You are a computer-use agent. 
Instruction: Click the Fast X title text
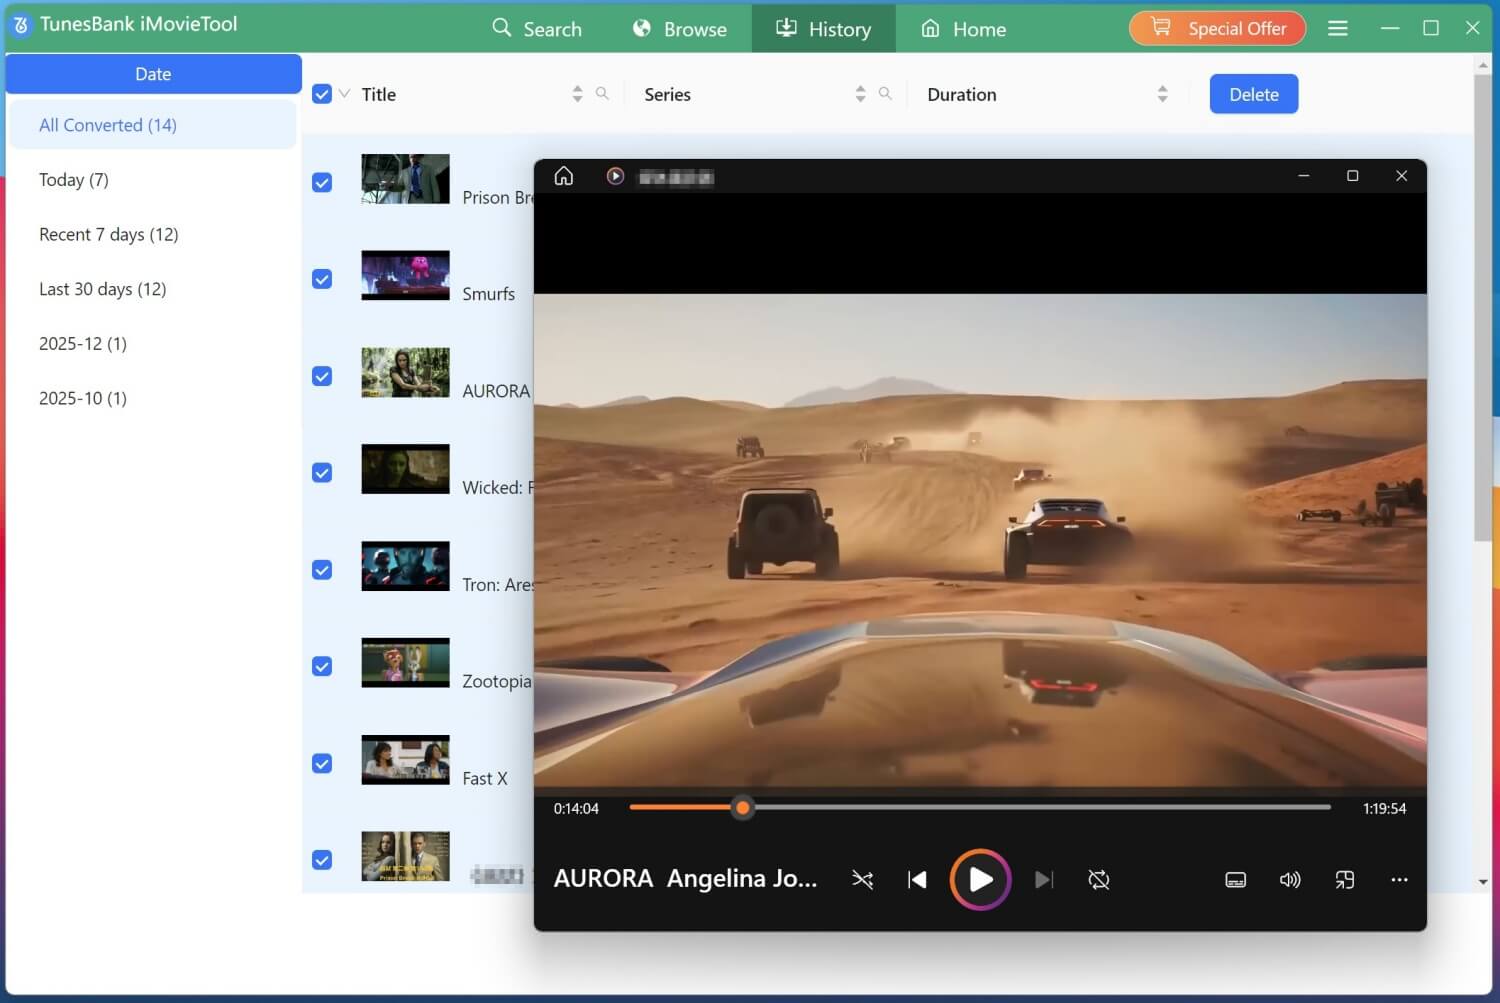click(x=485, y=778)
